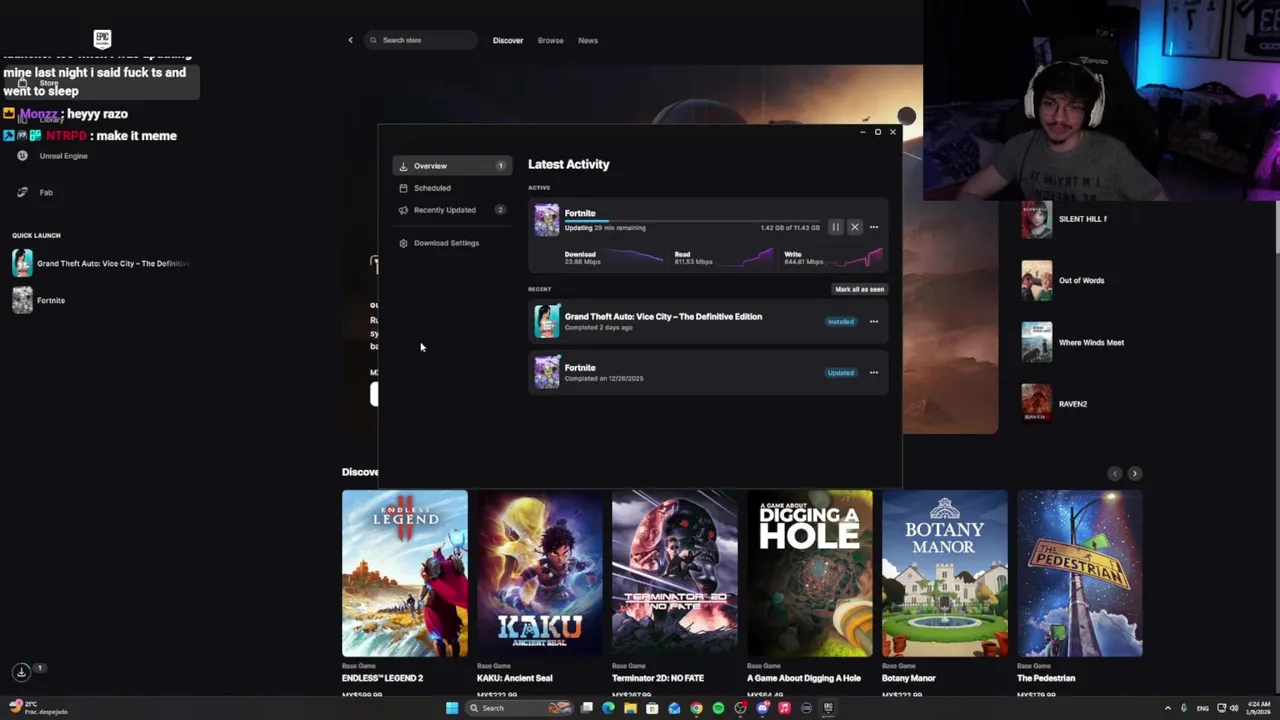Open more options for updating Fortnite

874,227
